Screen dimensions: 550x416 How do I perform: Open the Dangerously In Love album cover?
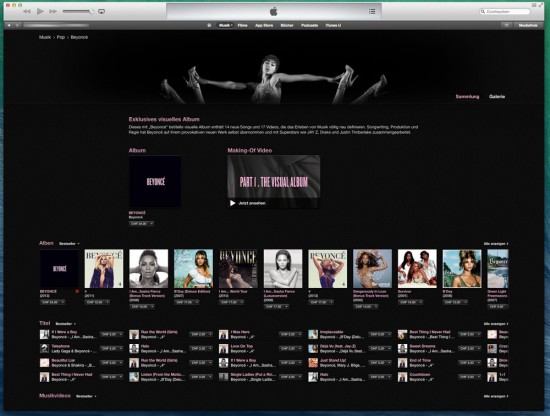pos(373,269)
